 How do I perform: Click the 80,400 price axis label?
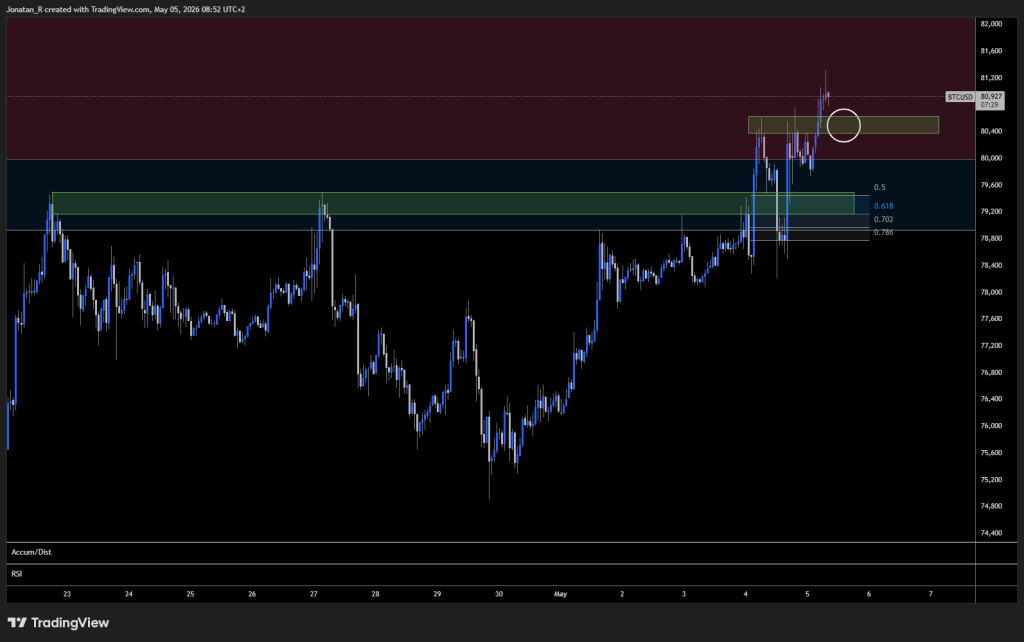pyautogui.click(x=991, y=131)
